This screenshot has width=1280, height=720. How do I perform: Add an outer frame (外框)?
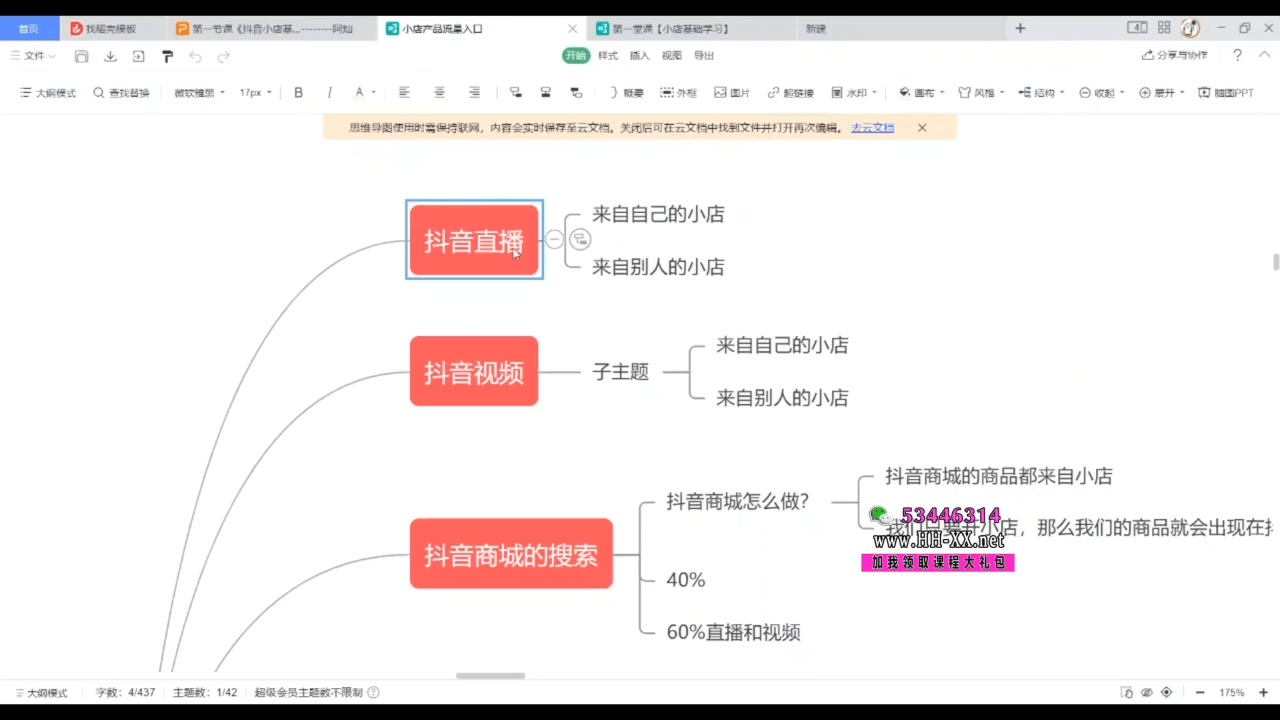679,92
